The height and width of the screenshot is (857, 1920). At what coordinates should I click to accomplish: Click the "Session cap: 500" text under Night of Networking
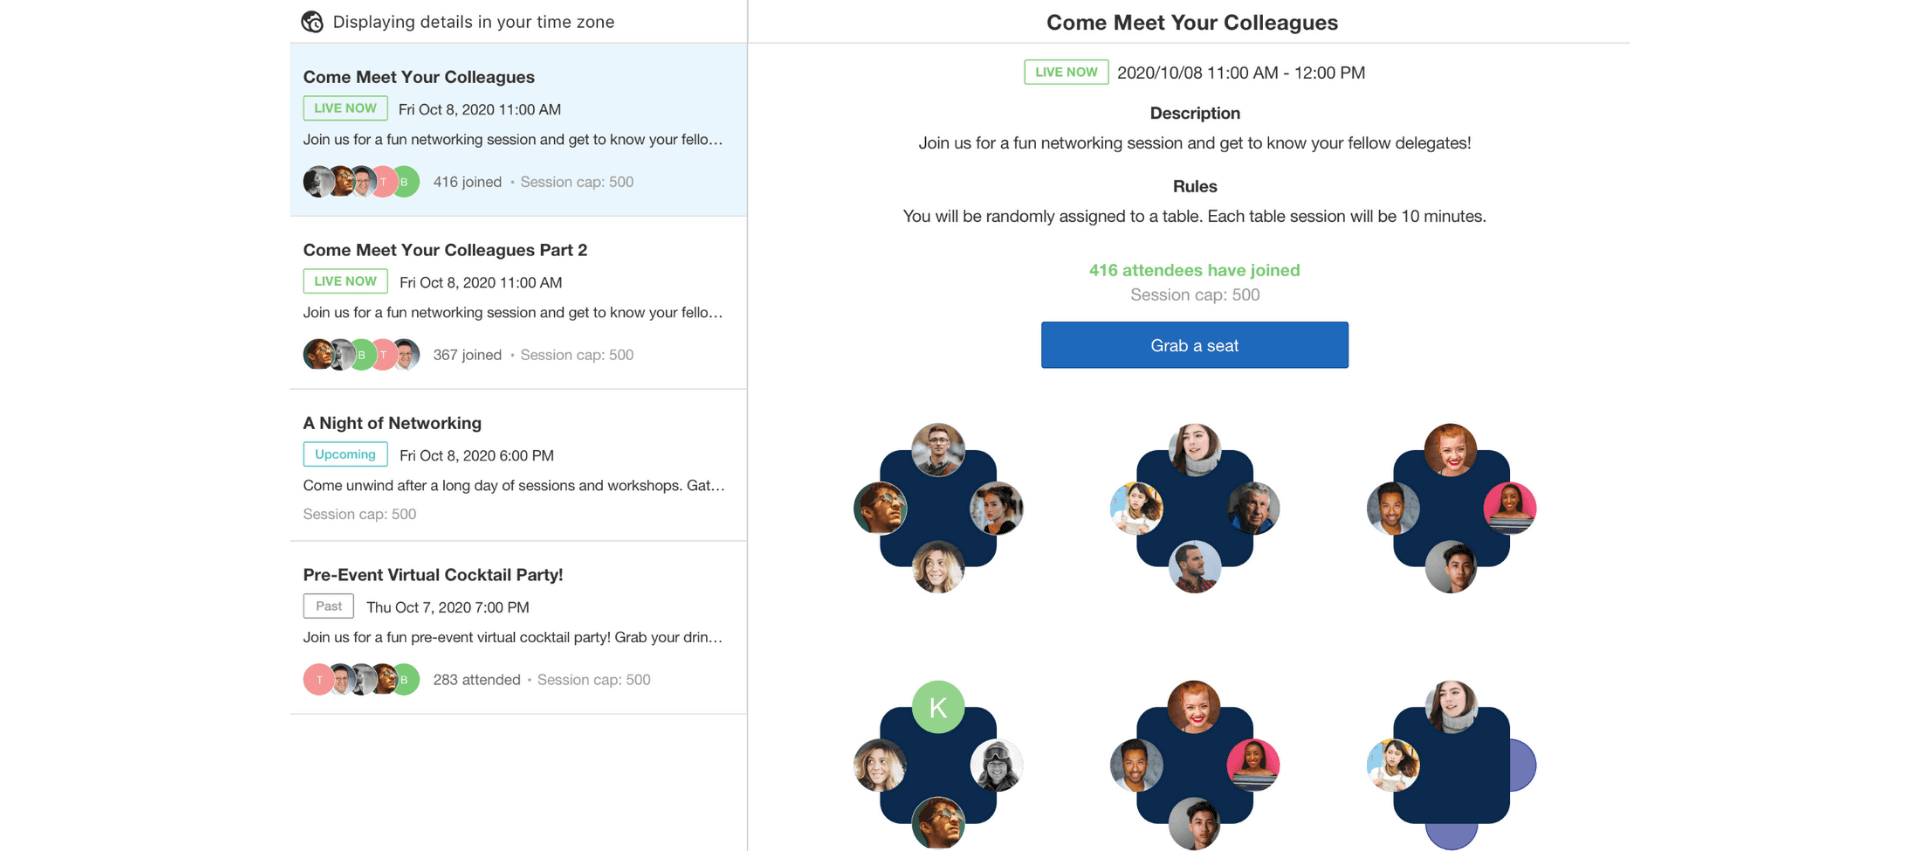coord(359,514)
